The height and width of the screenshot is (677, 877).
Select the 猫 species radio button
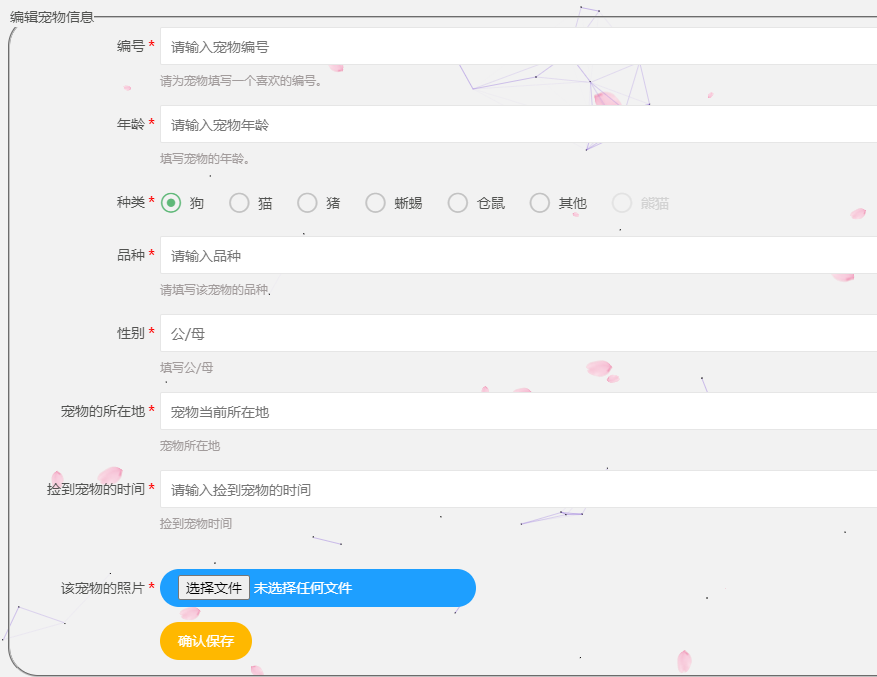(239, 202)
